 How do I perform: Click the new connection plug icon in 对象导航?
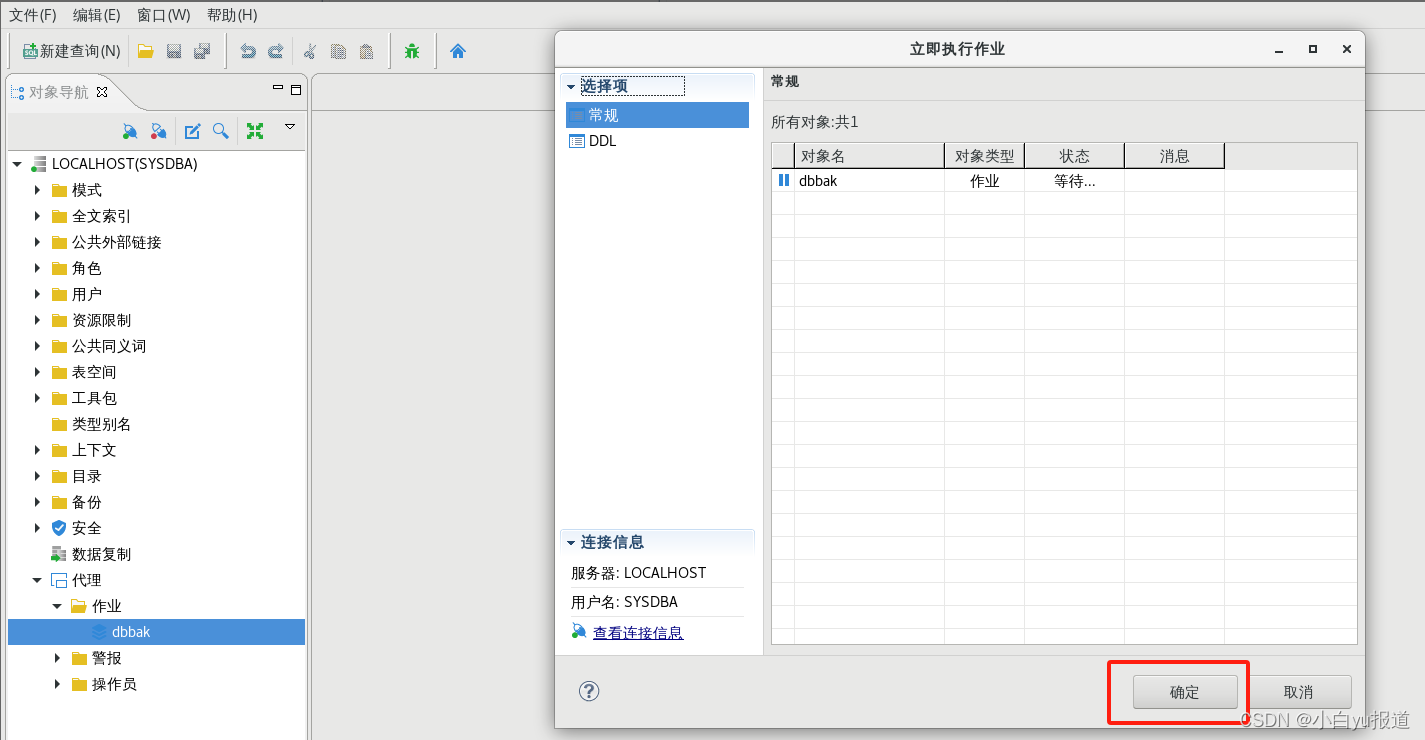coord(131,131)
